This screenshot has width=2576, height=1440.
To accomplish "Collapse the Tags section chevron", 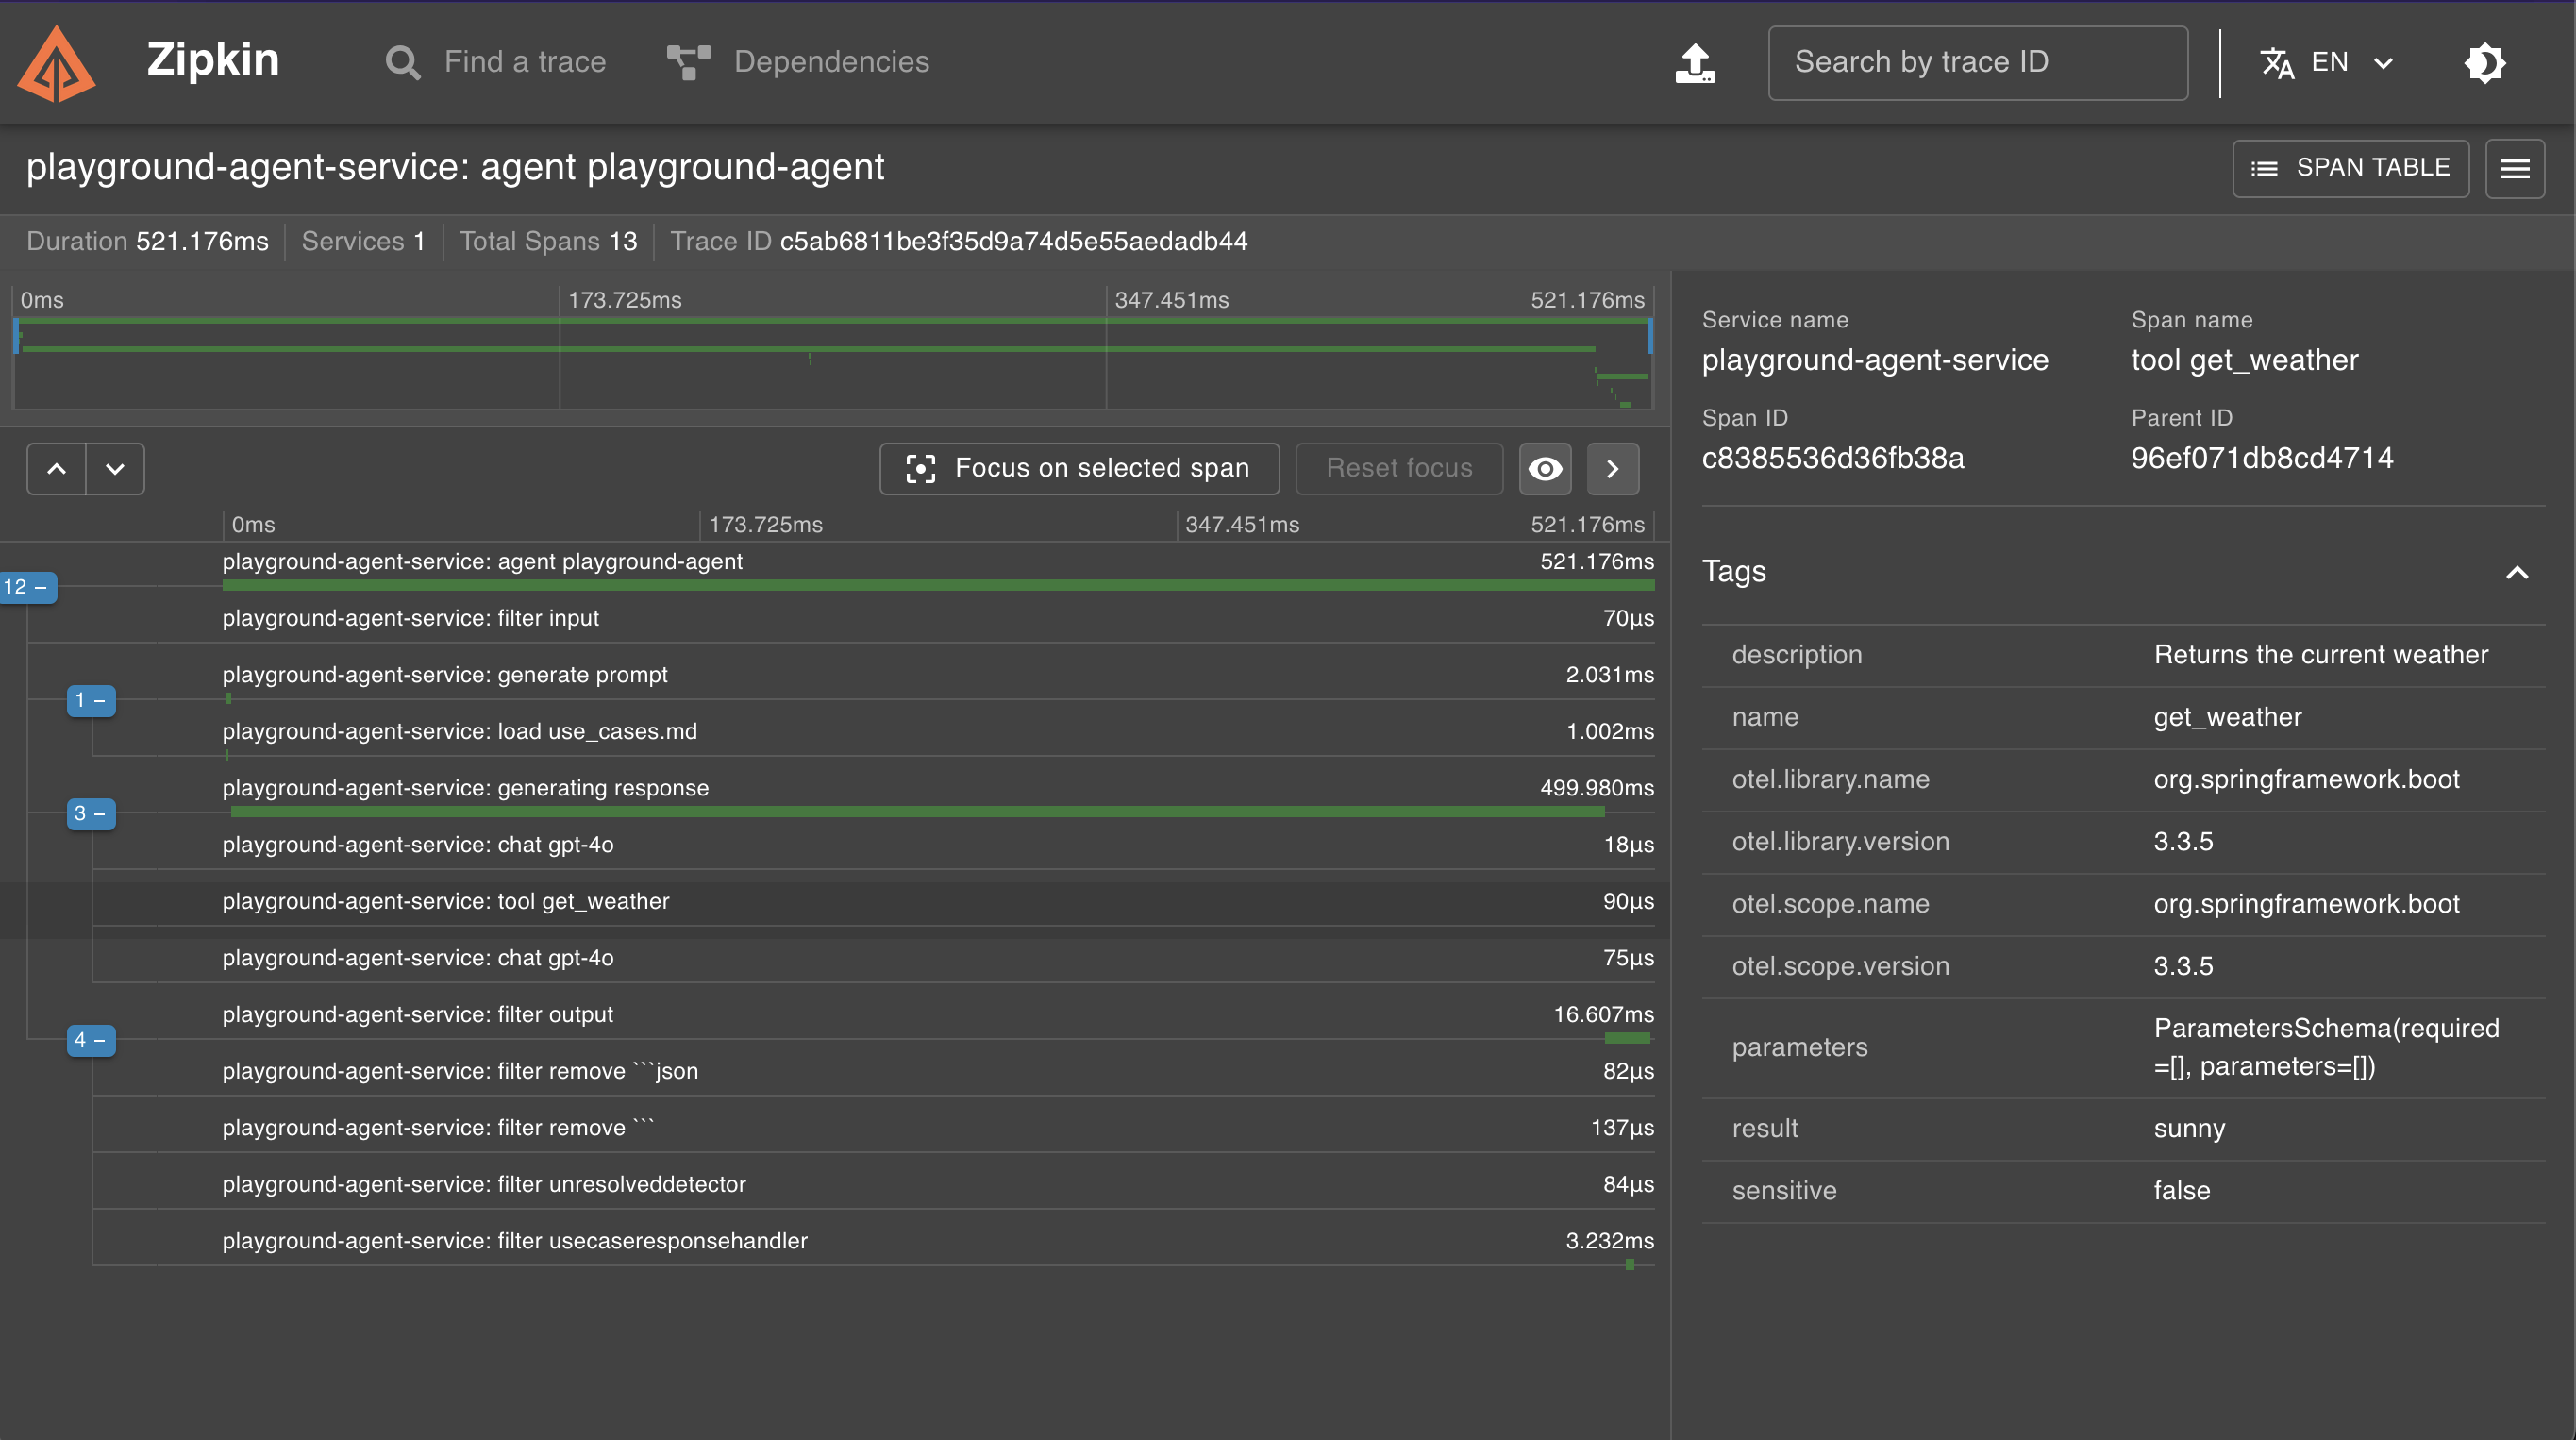I will coord(2517,573).
